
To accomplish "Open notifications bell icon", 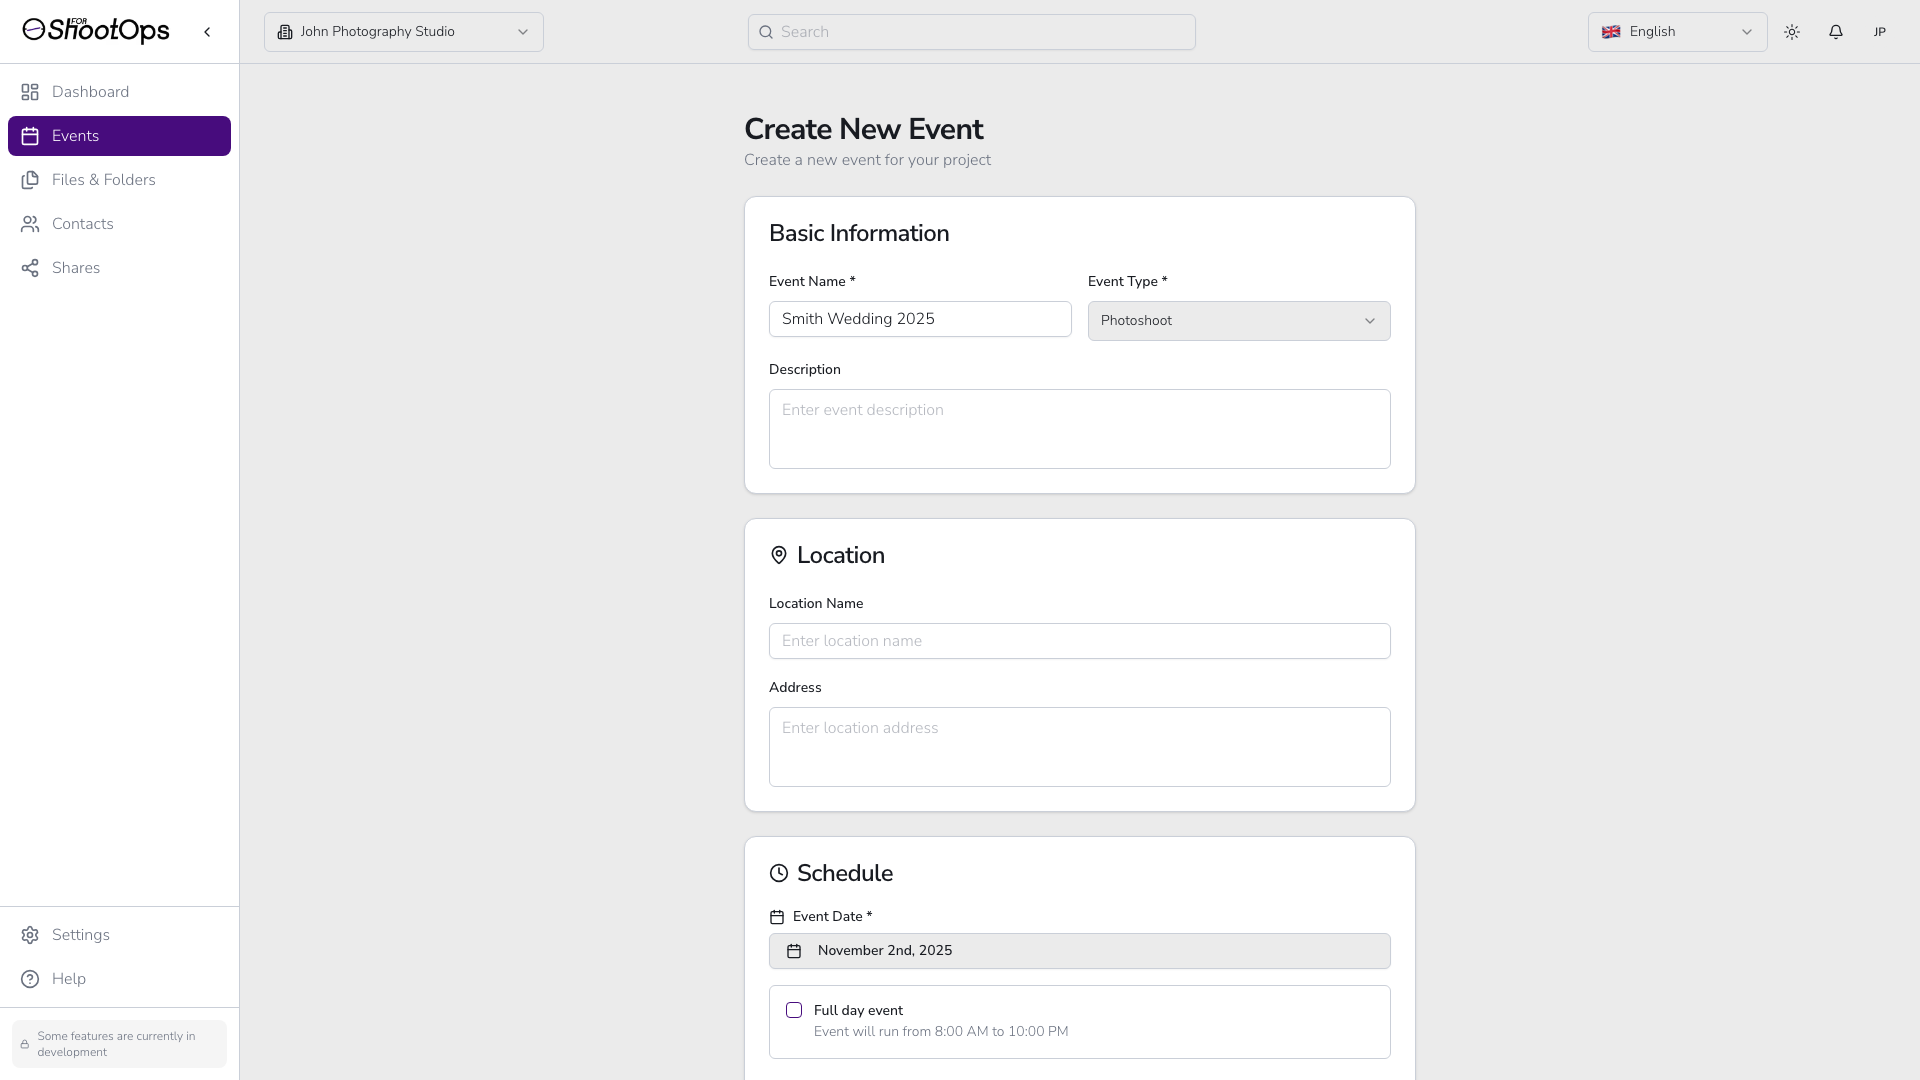I will point(1836,32).
